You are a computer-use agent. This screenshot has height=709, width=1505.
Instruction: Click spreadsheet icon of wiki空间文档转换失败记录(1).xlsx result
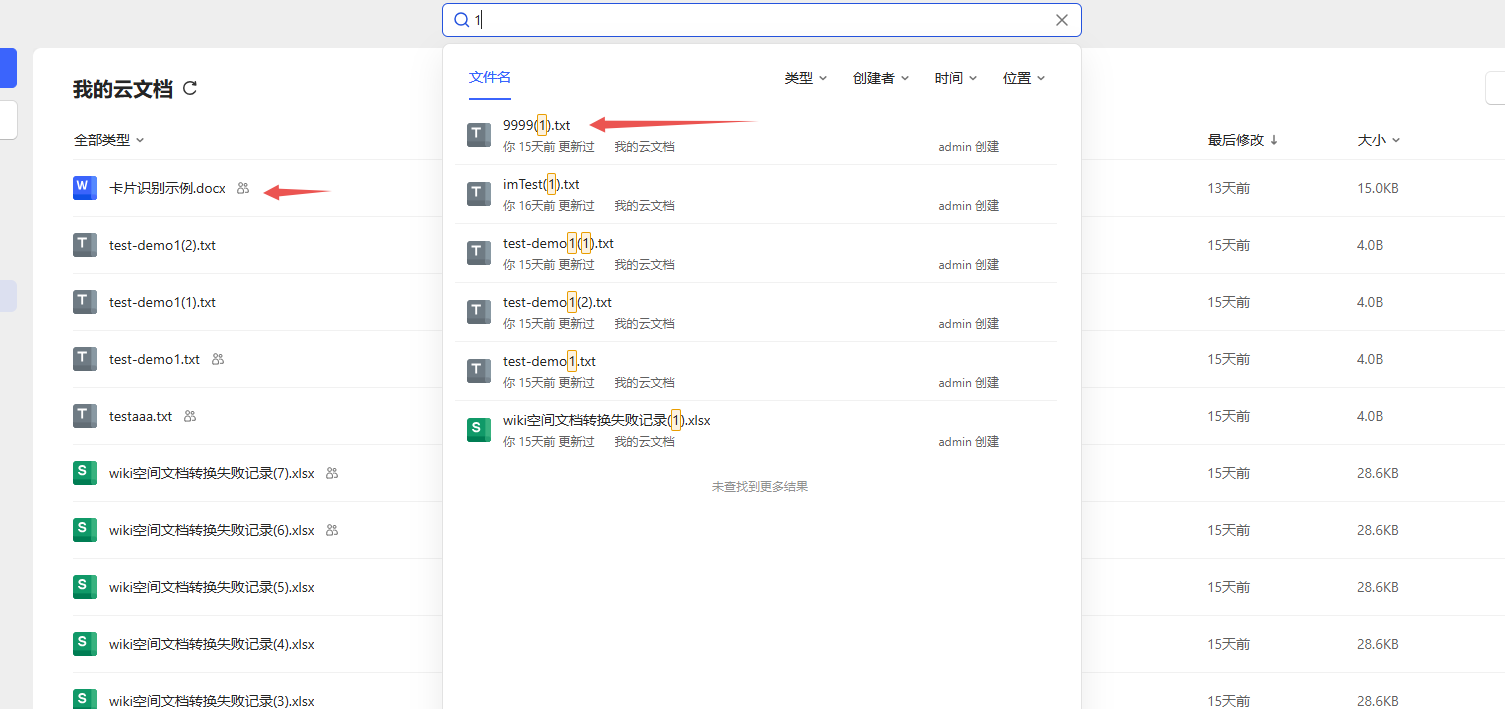(x=479, y=430)
